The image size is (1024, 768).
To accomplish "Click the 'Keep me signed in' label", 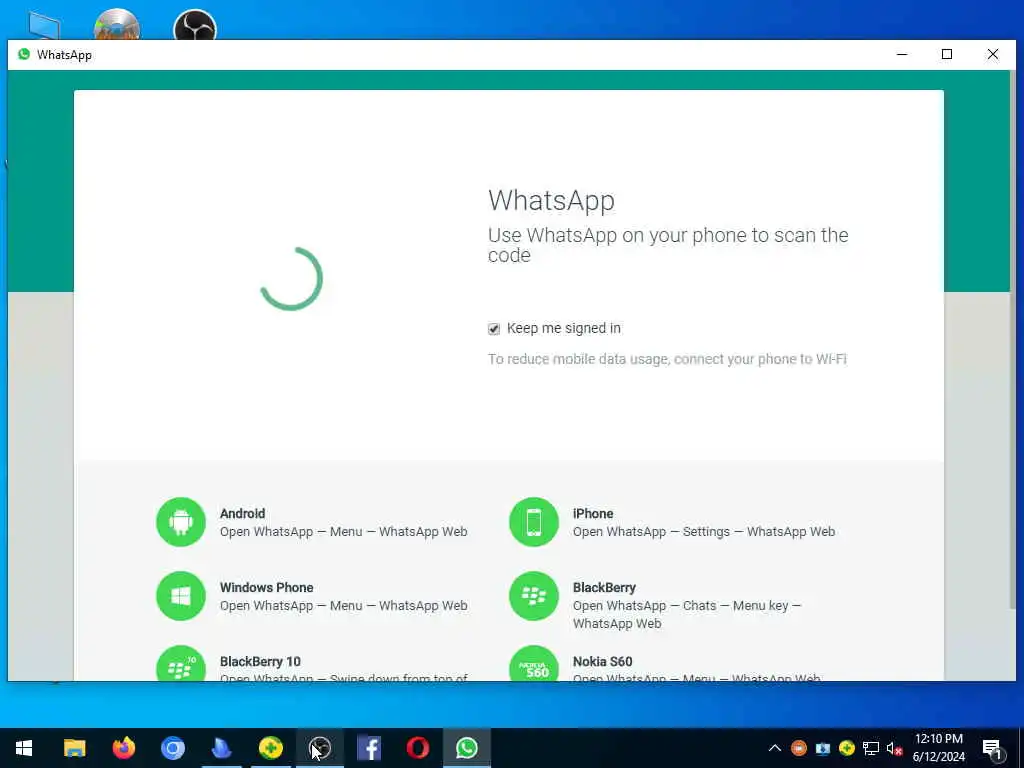I will 564,328.
